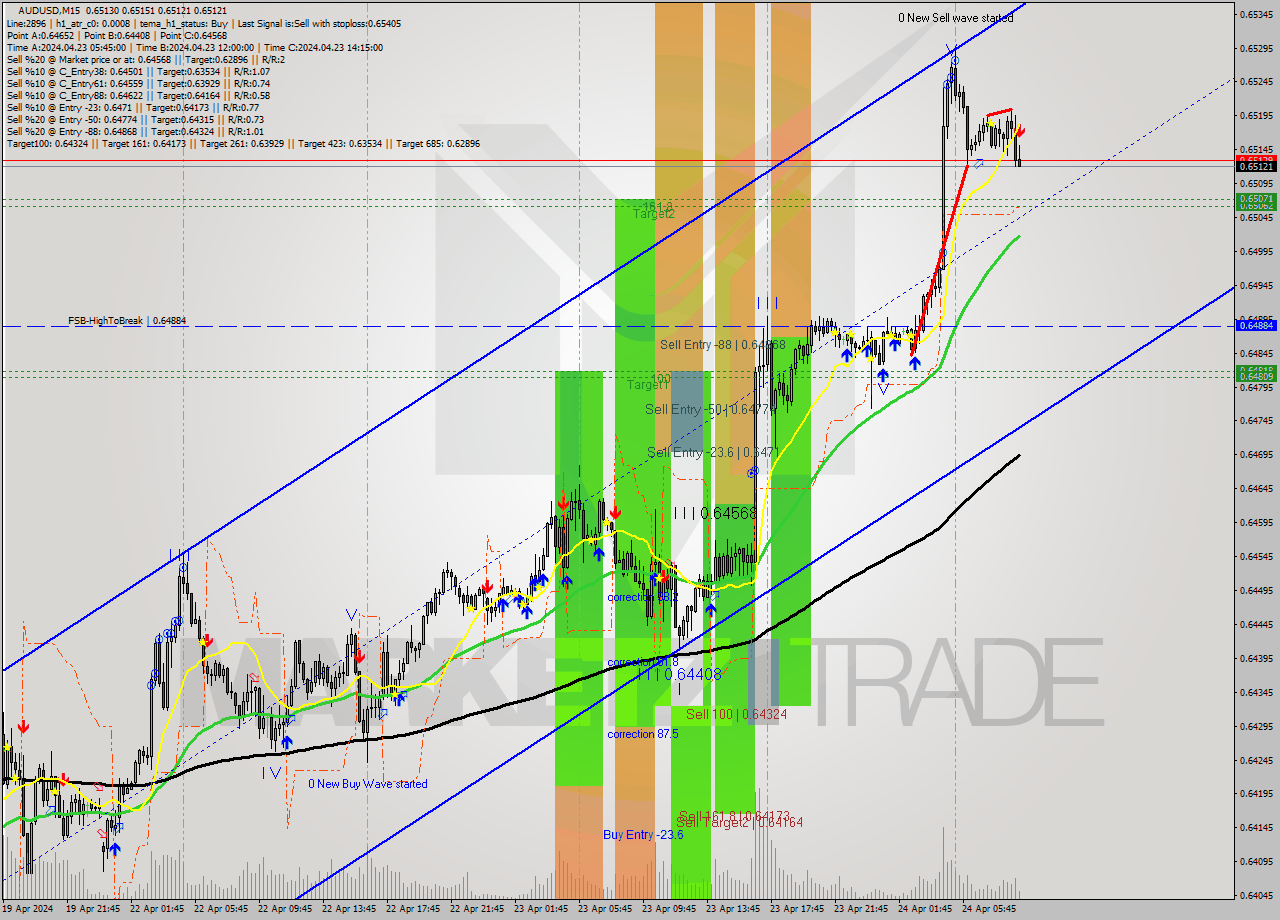Viewport: 1280px width, 920px height.
Task: Click the 'Target100: 0.64324' targets info line
Action: [x=243, y=144]
